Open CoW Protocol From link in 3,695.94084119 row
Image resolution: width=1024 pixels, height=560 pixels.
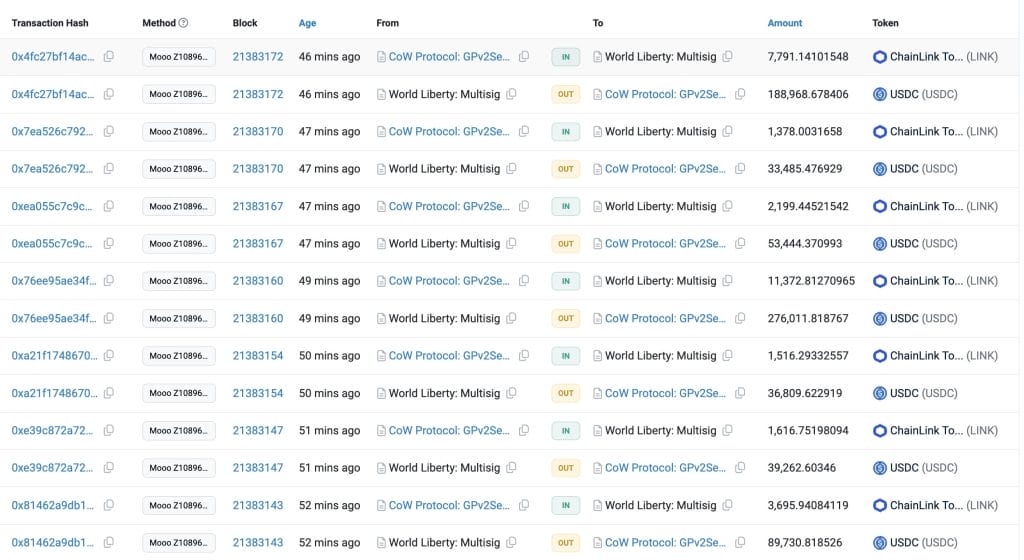(x=449, y=505)
